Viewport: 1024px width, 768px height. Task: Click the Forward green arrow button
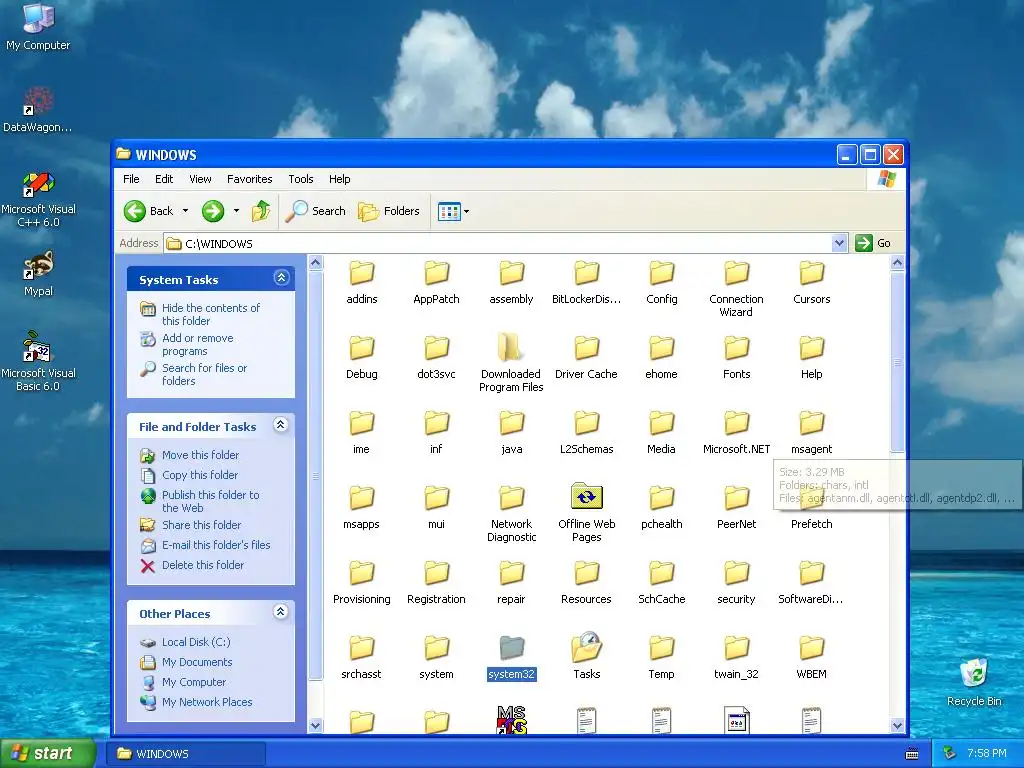[213, 211]
